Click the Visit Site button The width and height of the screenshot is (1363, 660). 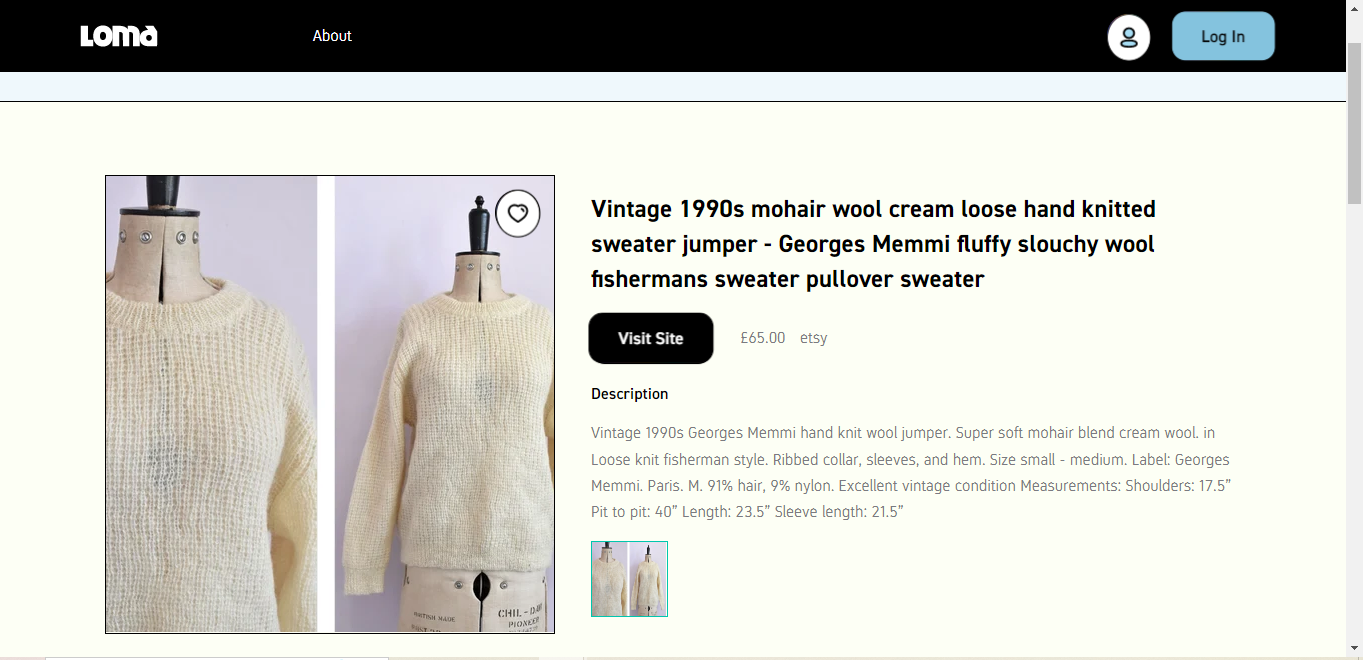coord(651,338)
